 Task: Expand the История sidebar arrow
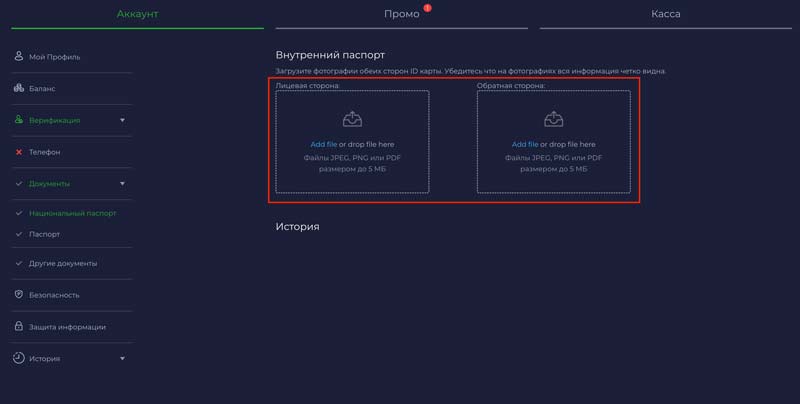(x=122, y=358)
